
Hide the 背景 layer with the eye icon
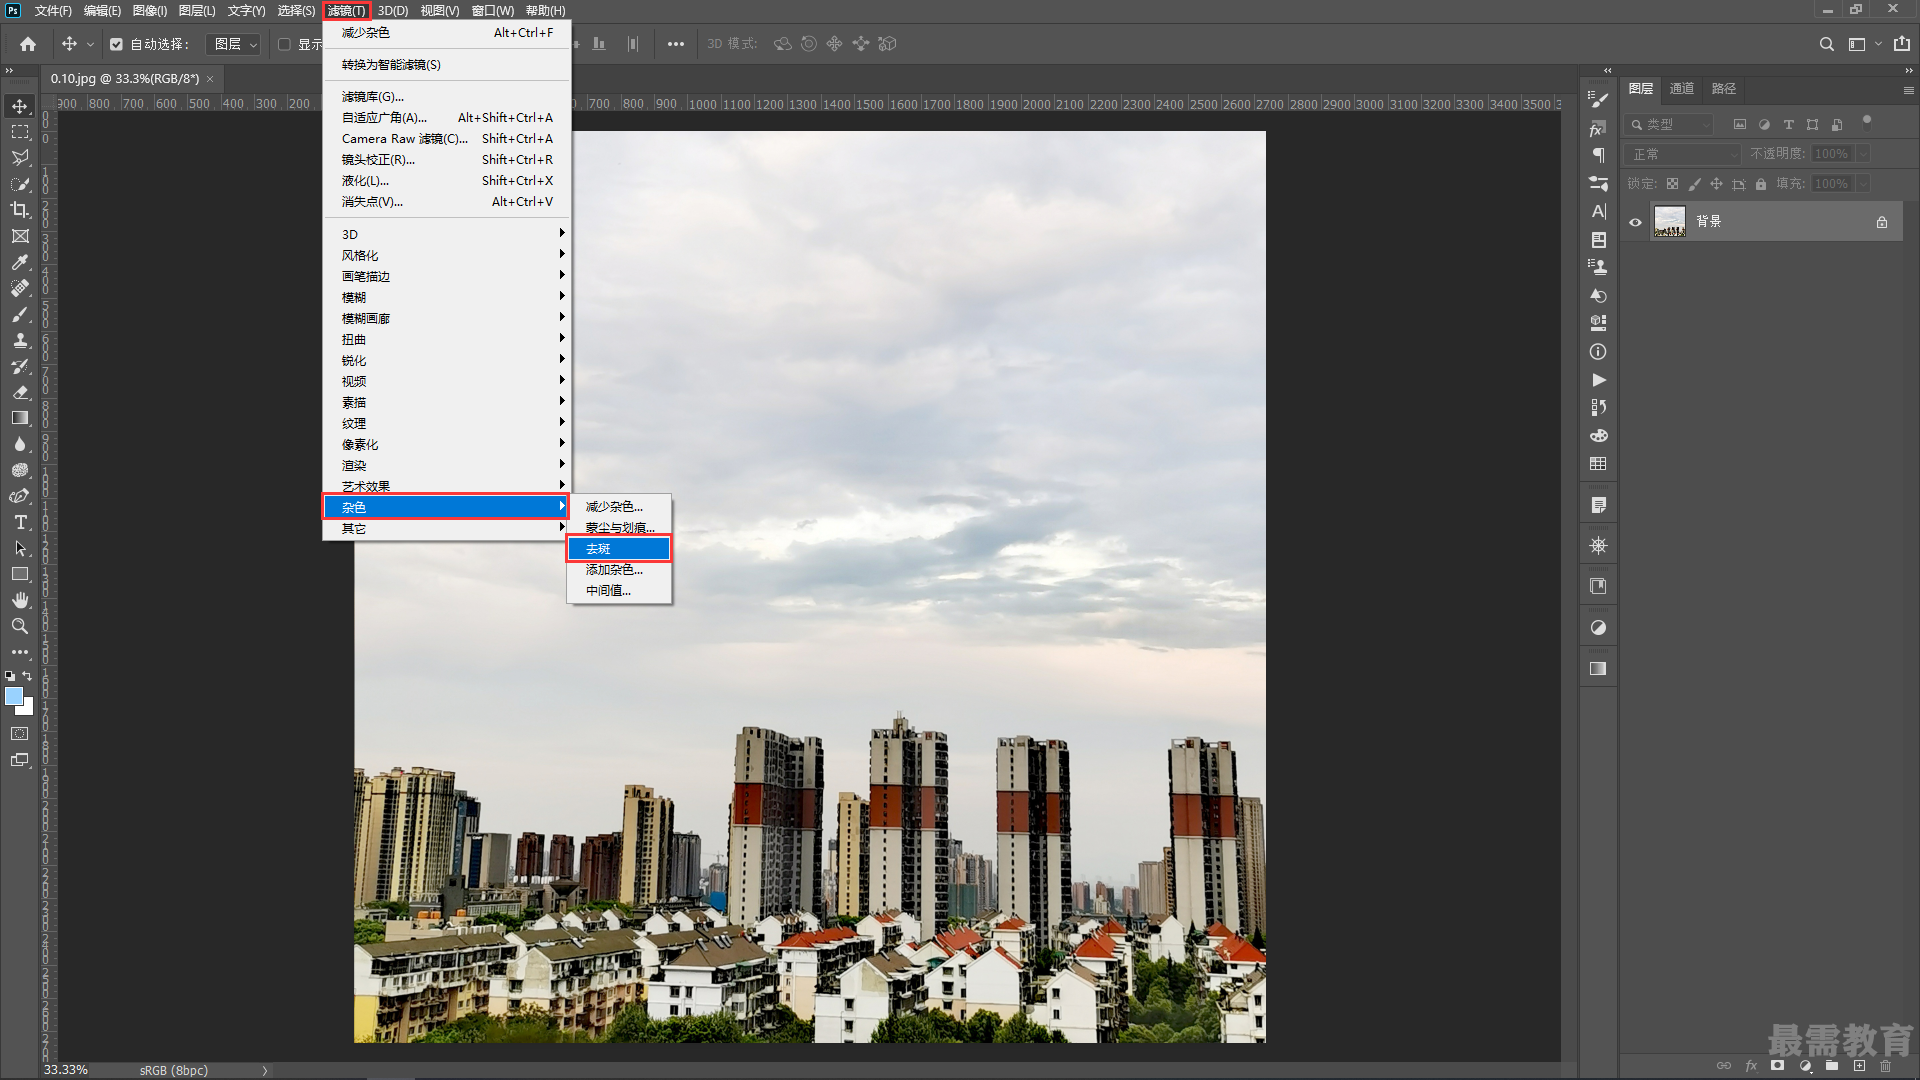tap(1636, 222)
